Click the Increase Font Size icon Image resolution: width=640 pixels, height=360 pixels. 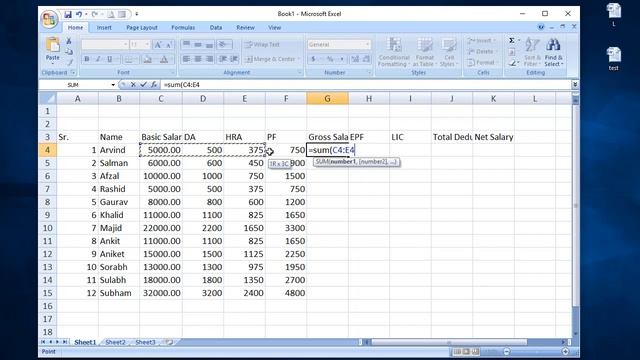(158, 44)
